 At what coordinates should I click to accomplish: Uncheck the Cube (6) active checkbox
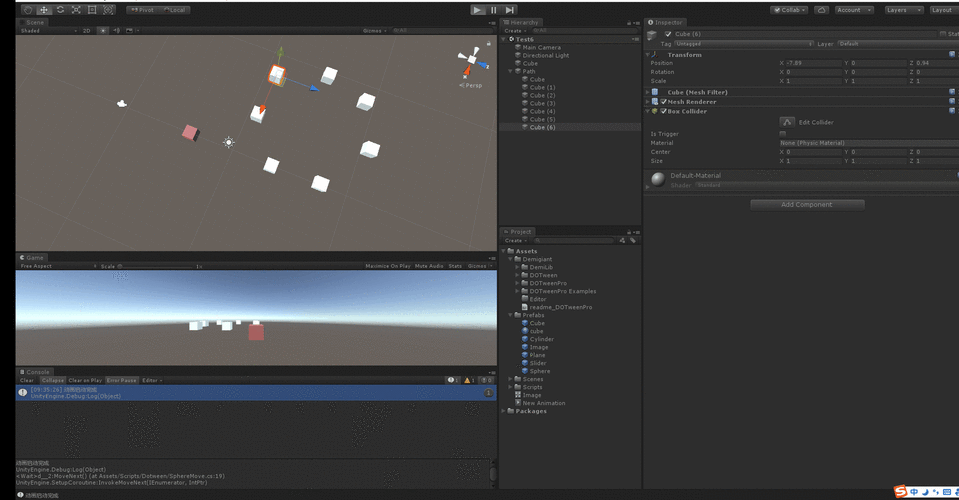(x=668, y=34)
